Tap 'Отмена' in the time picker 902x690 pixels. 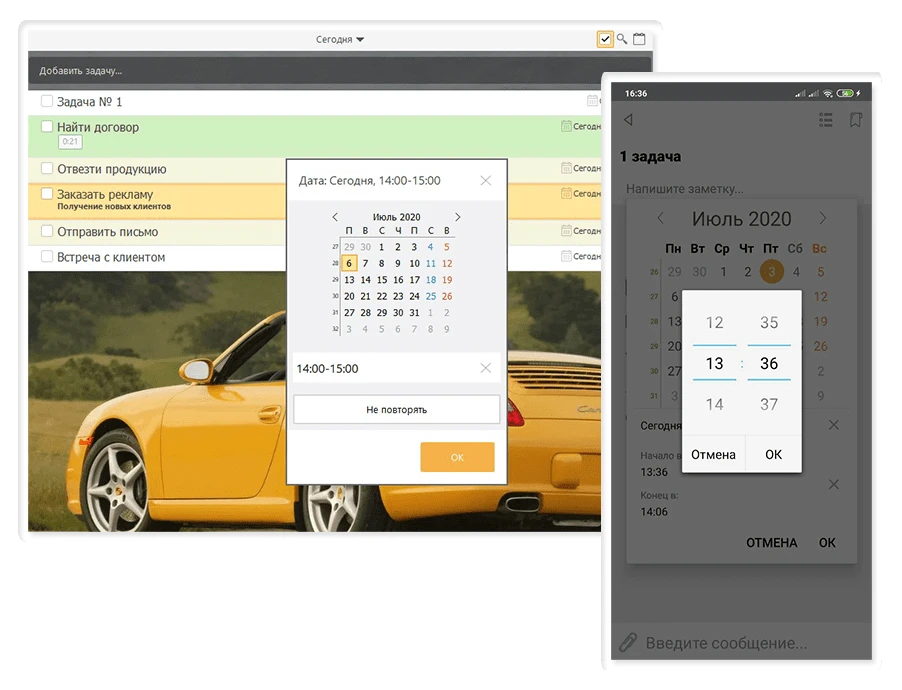[714, 454]
